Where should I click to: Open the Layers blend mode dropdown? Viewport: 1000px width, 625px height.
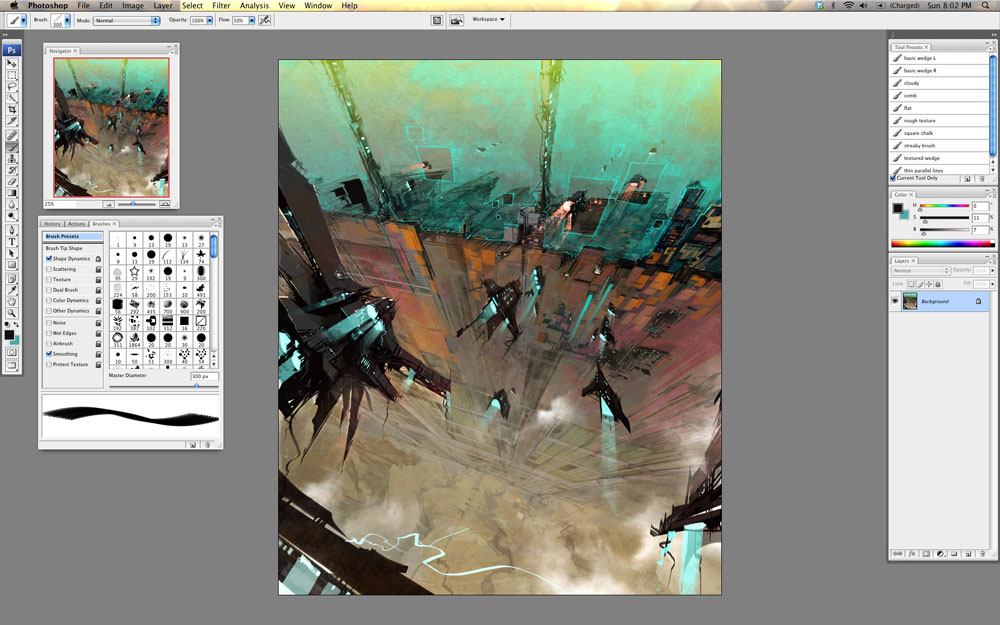(921, 270)
